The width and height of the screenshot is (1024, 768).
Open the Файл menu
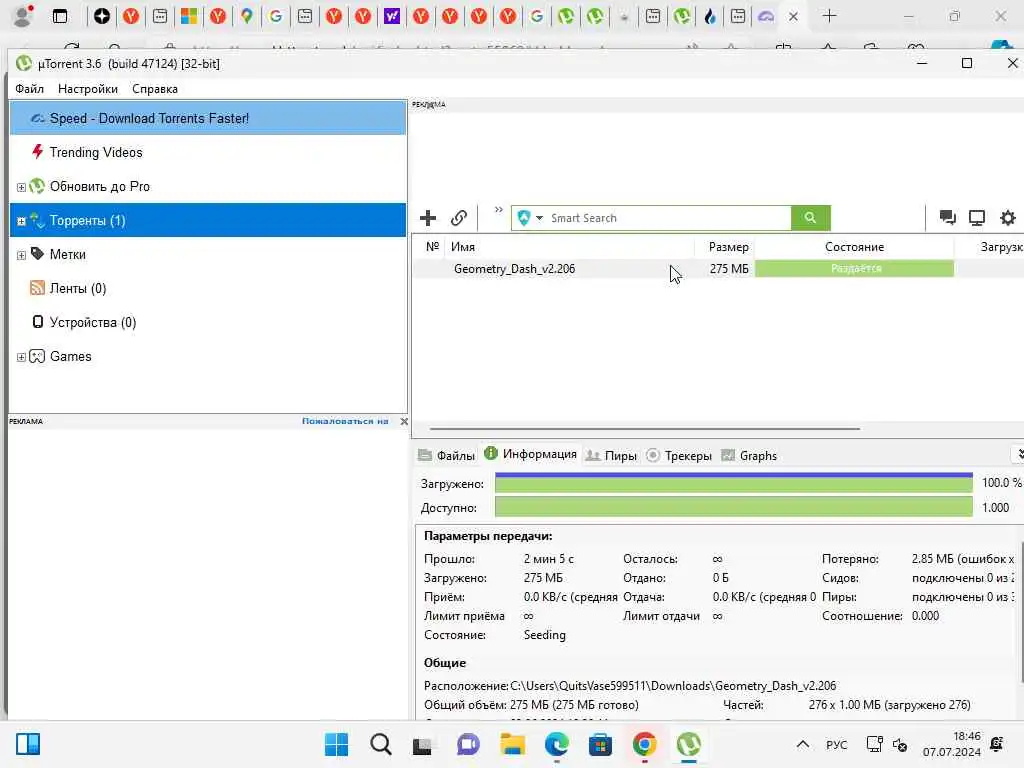point(29,89)
